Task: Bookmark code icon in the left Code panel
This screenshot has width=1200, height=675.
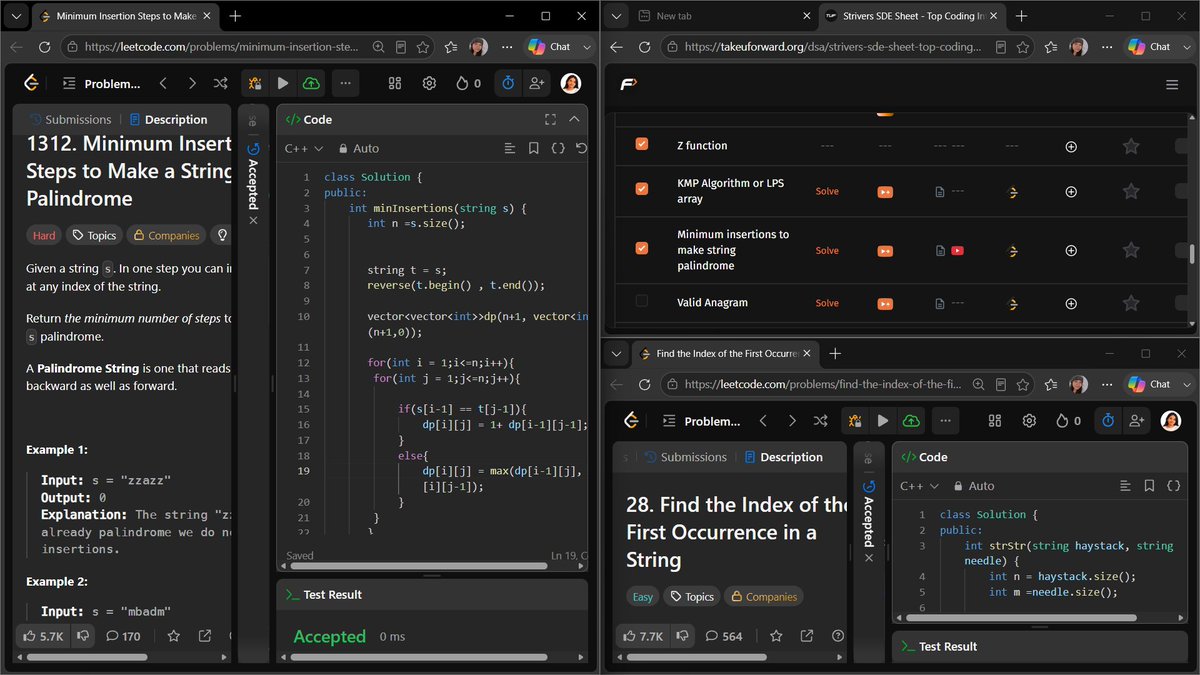Action: 534,148
